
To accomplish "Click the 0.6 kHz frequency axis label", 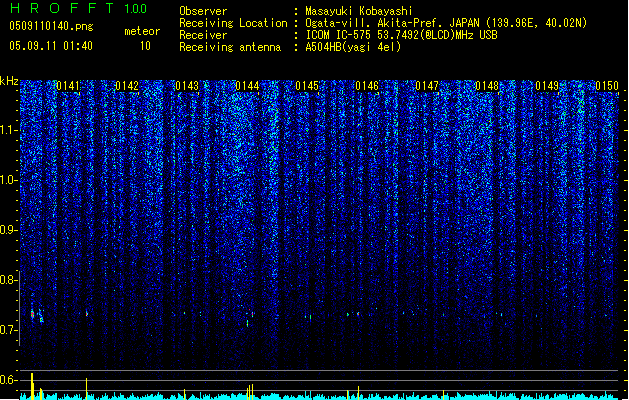I will 9,380.
